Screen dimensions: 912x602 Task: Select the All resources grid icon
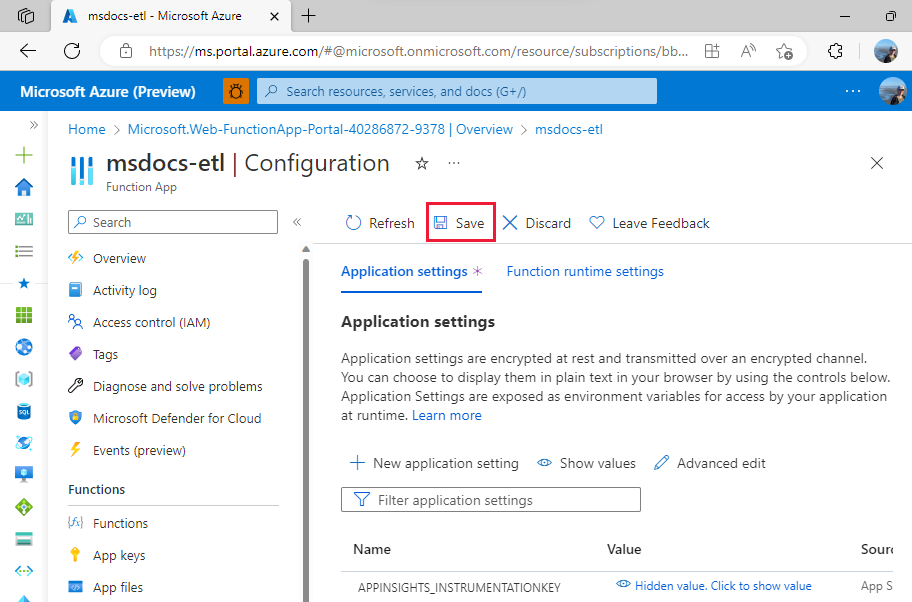point(23,314)
